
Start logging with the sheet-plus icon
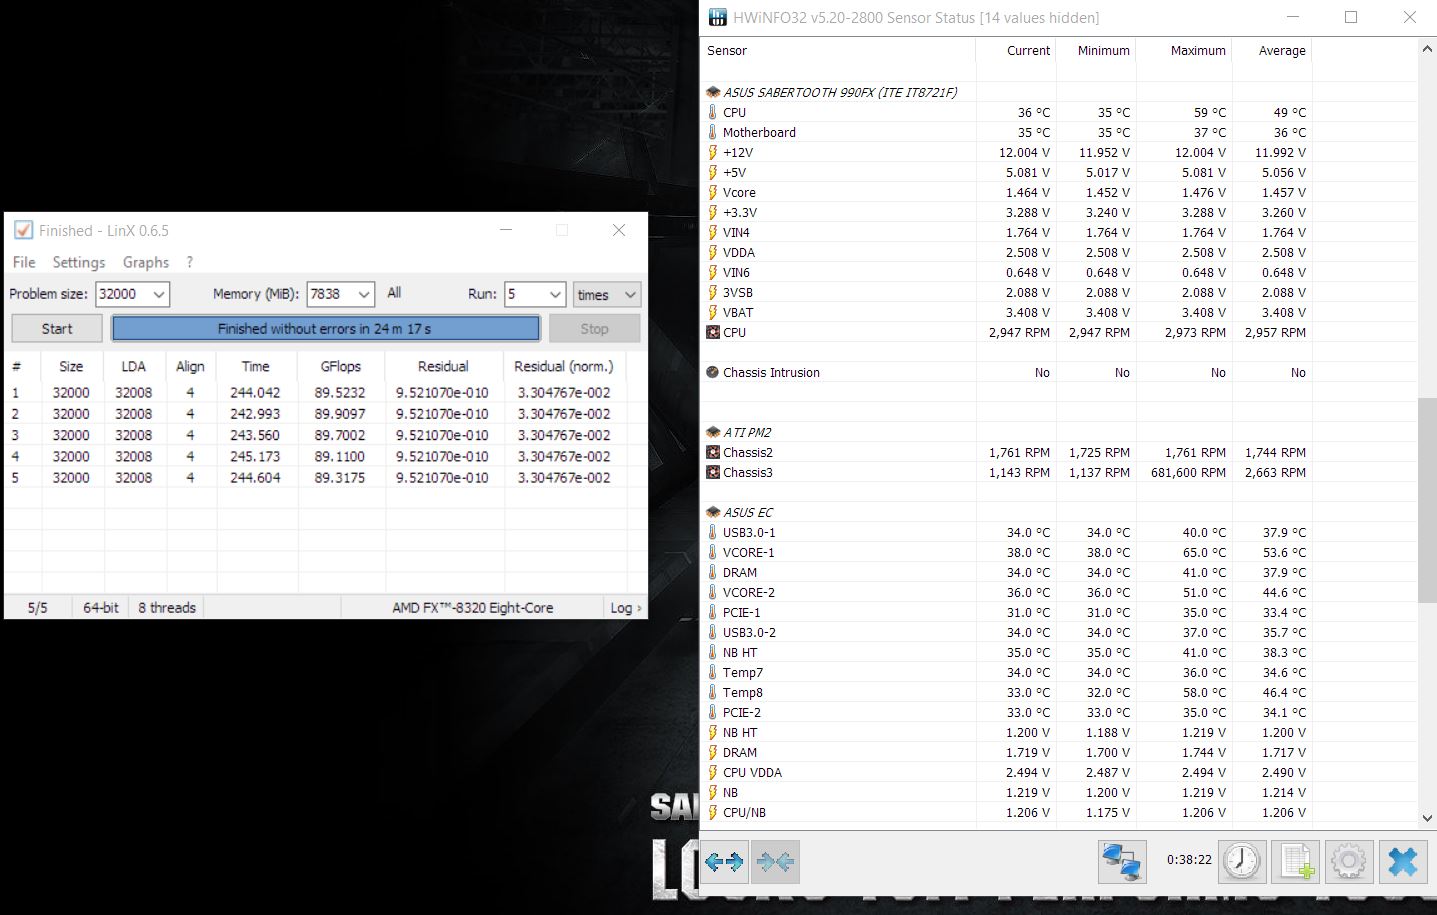point(1296,861)
